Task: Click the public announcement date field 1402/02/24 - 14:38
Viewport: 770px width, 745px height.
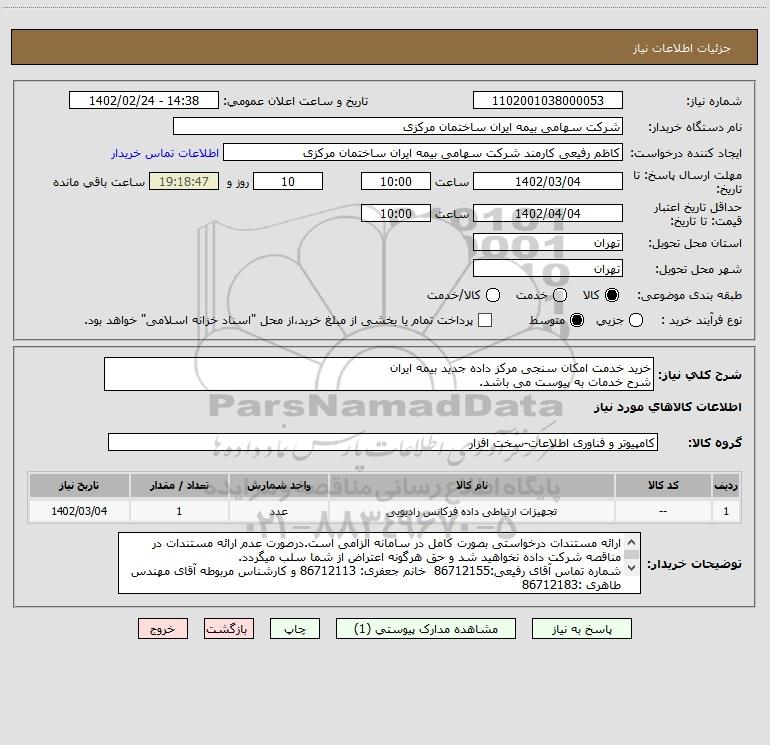Action: [144, 101]
